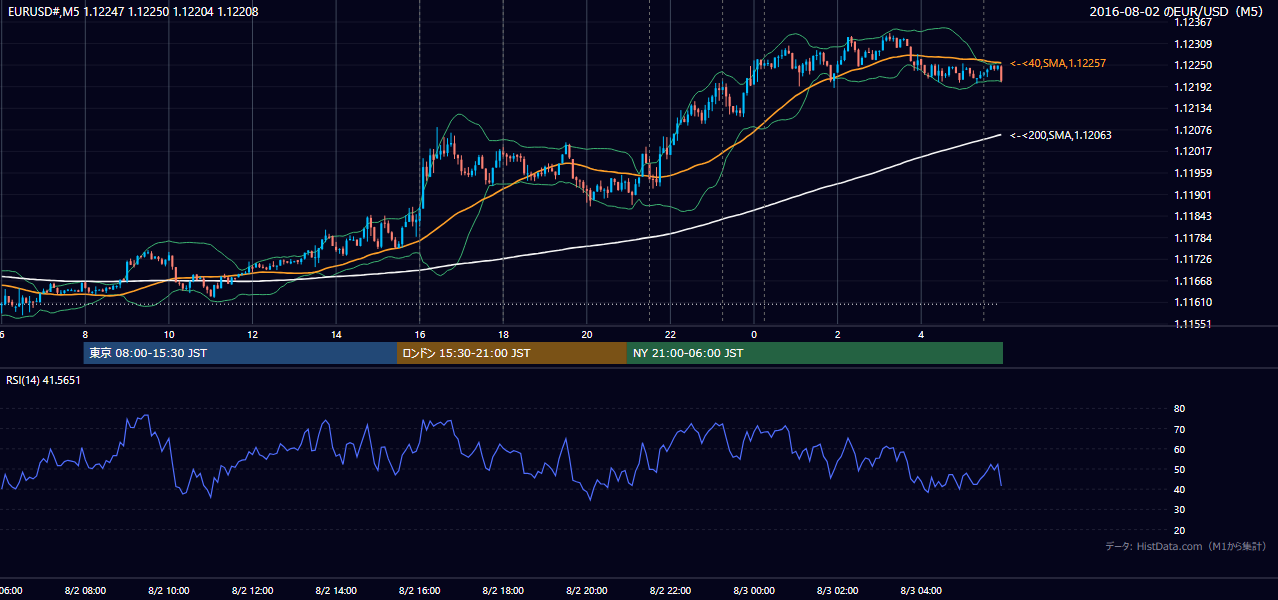The height and width of the screenshot is (600, 1278).
Task: Click the 8/2 16:00 date label
Action: click(x=420, y=591)
